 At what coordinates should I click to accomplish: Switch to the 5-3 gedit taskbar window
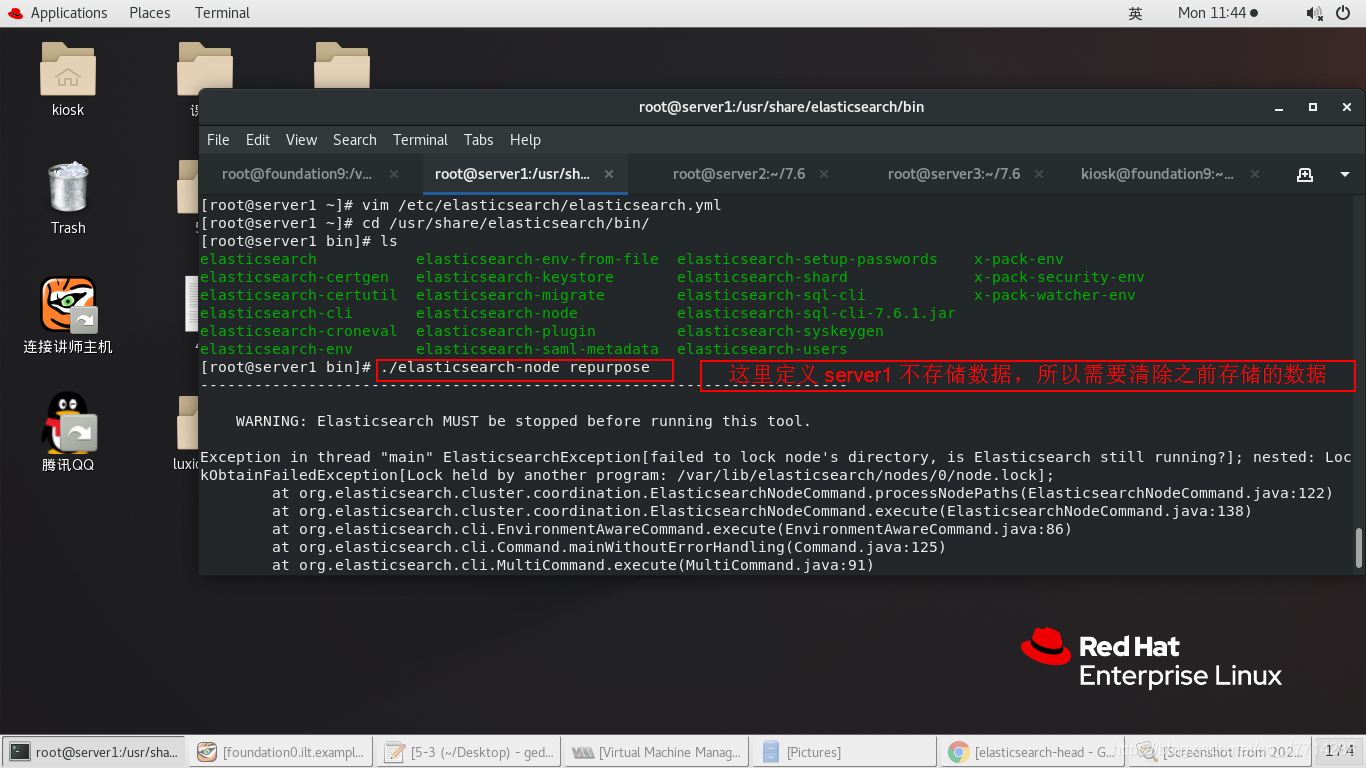click(470, 752)
